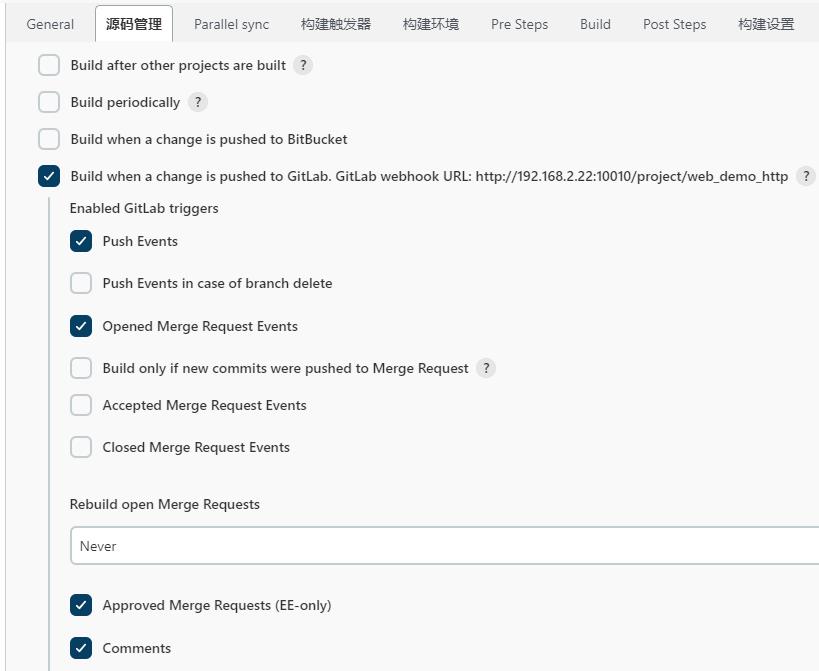Click the Comments label text
Image resolution: width=819 pixels, height=671 pixels.
(x=137, y=648)
